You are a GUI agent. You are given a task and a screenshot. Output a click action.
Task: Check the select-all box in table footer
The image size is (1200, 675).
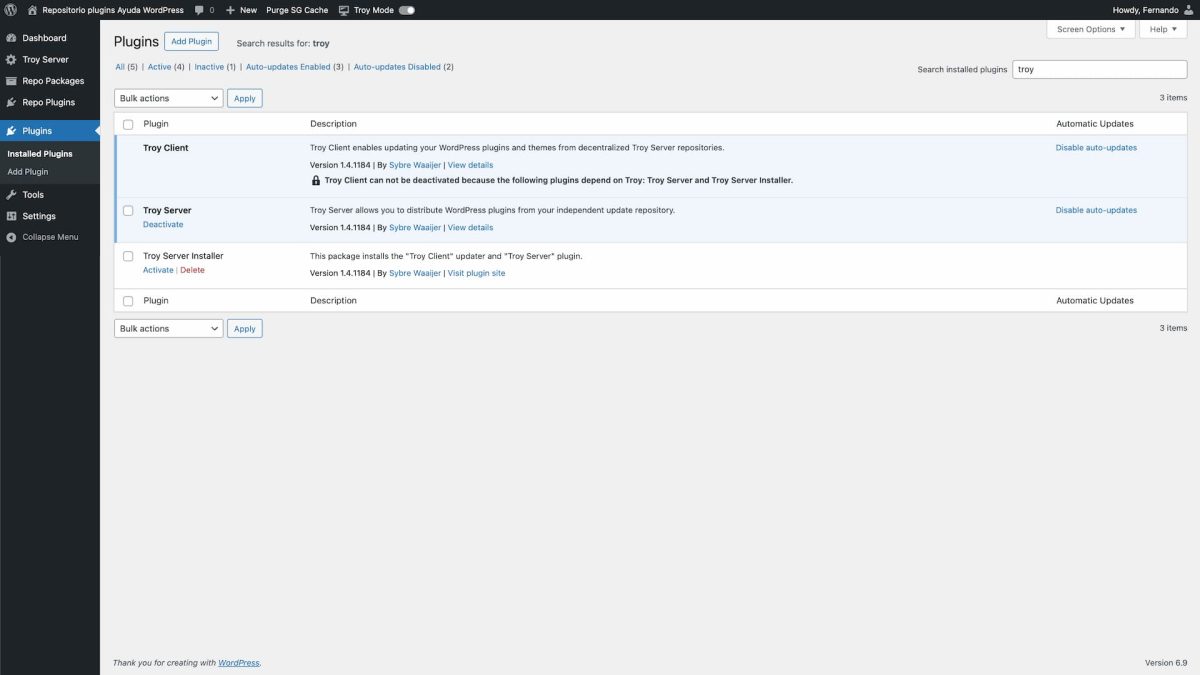[128, 301]
